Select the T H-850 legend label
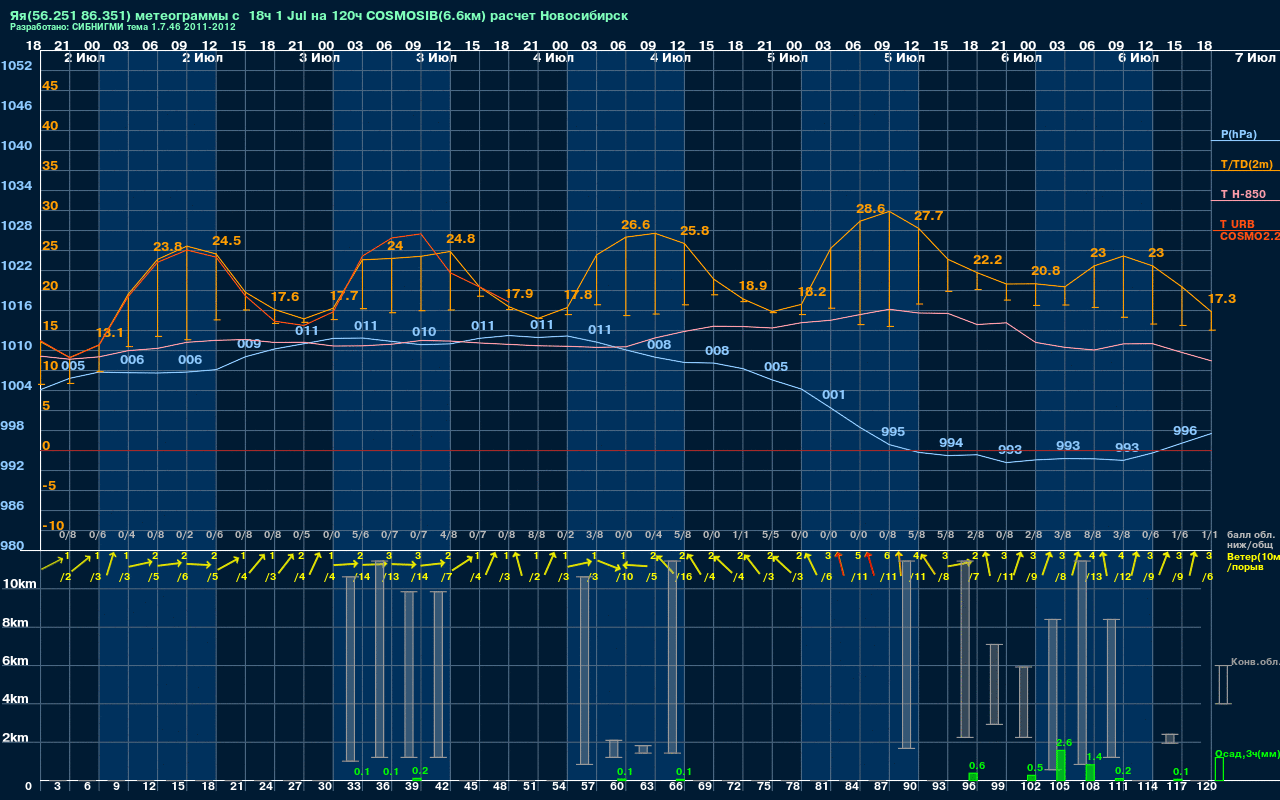 (1243, 194)
